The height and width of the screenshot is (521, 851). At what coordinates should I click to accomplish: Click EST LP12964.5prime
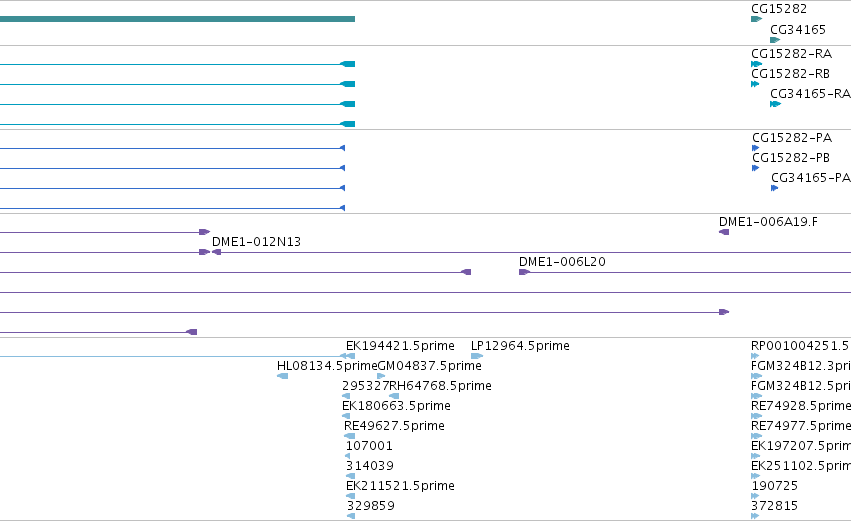click(520, 346)
